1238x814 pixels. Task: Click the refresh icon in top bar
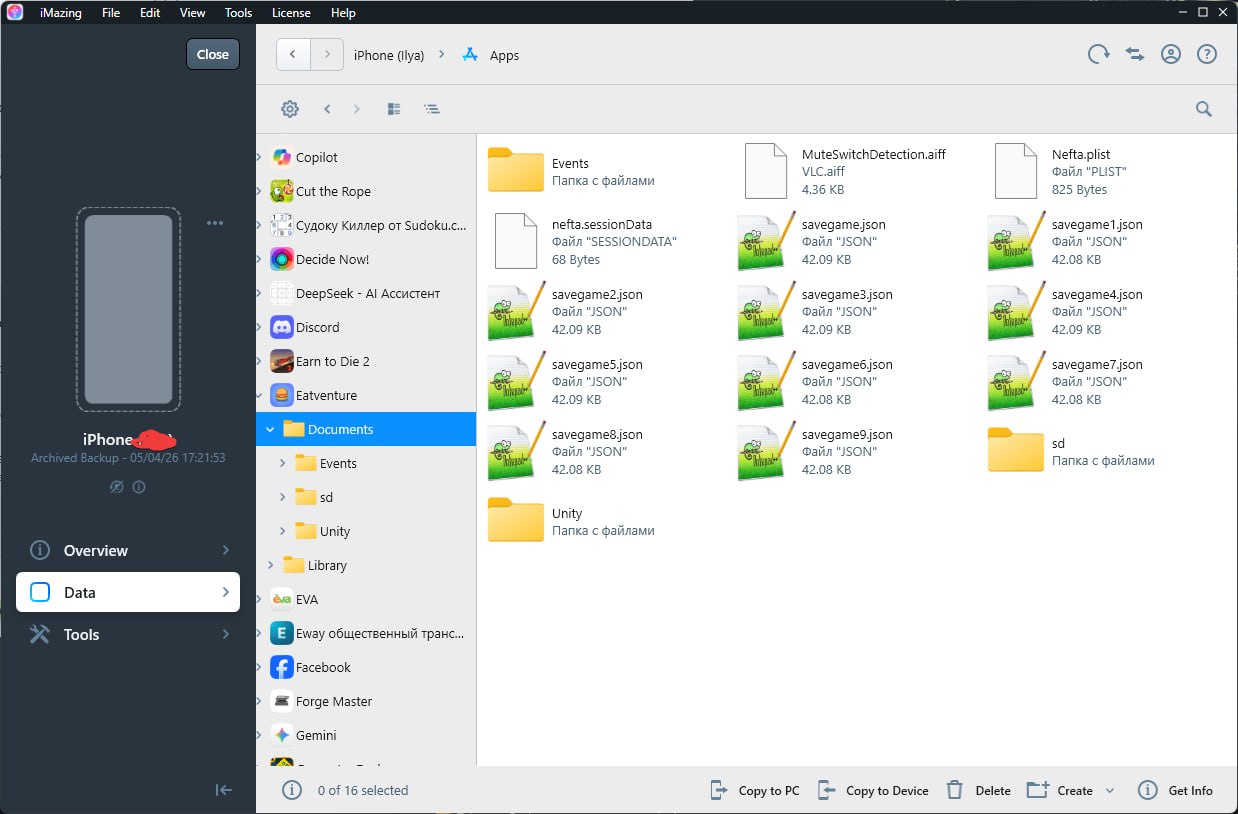[1099, 55]
